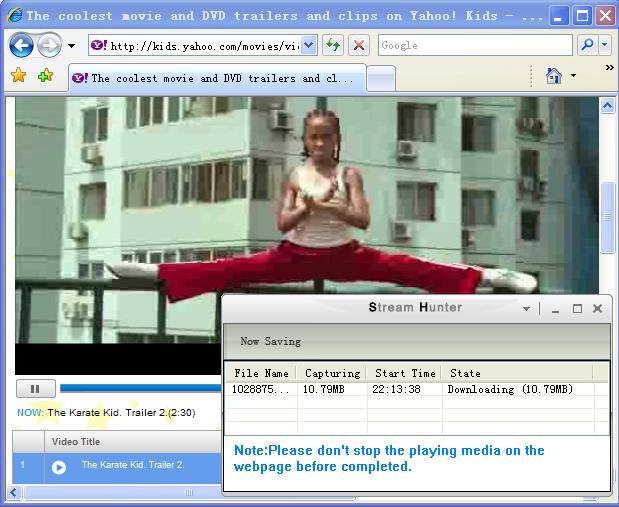
Task: Click the 'Downloading (10.79MB)' state cell
Action: click(510, 389)
